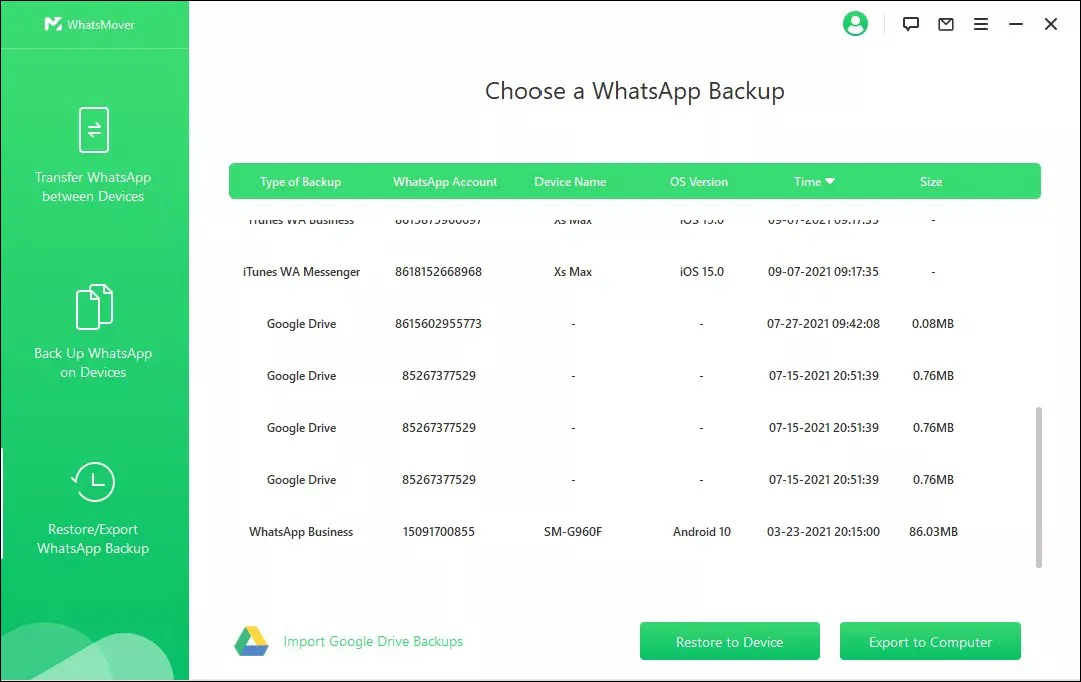Open the hamburger menu
Image resolution: width=1081 pixels, height=682 pixels.
coord(981,23)
